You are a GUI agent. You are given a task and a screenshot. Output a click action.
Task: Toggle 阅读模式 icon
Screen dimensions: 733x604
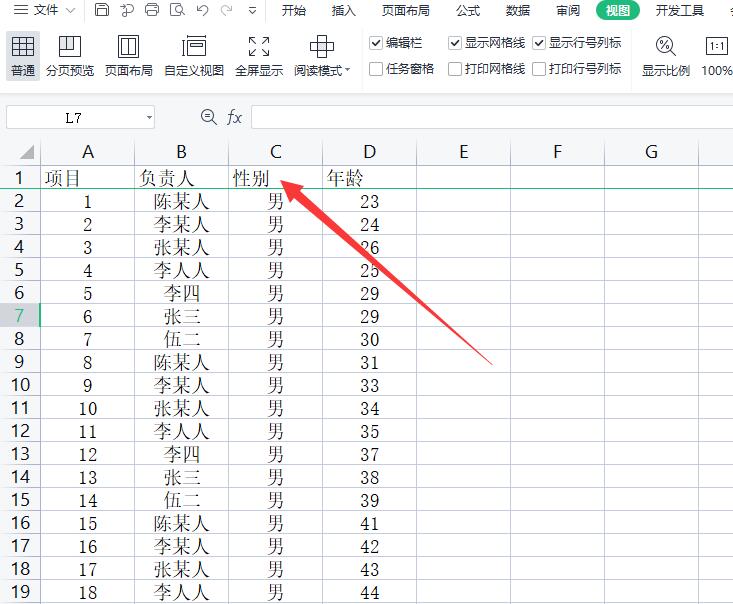coord(322,47)
